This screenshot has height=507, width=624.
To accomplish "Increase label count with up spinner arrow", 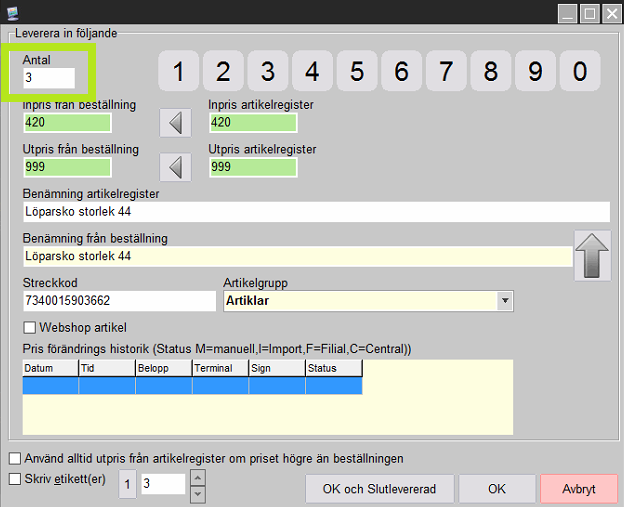I will (x=197, y=478).
